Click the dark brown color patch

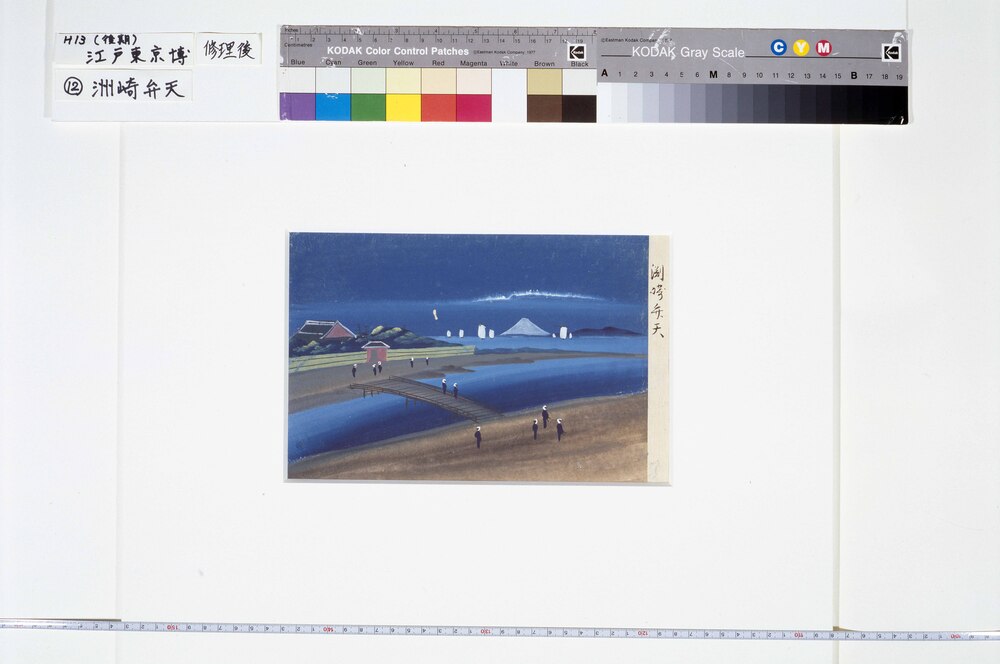[x=544, y=108]
